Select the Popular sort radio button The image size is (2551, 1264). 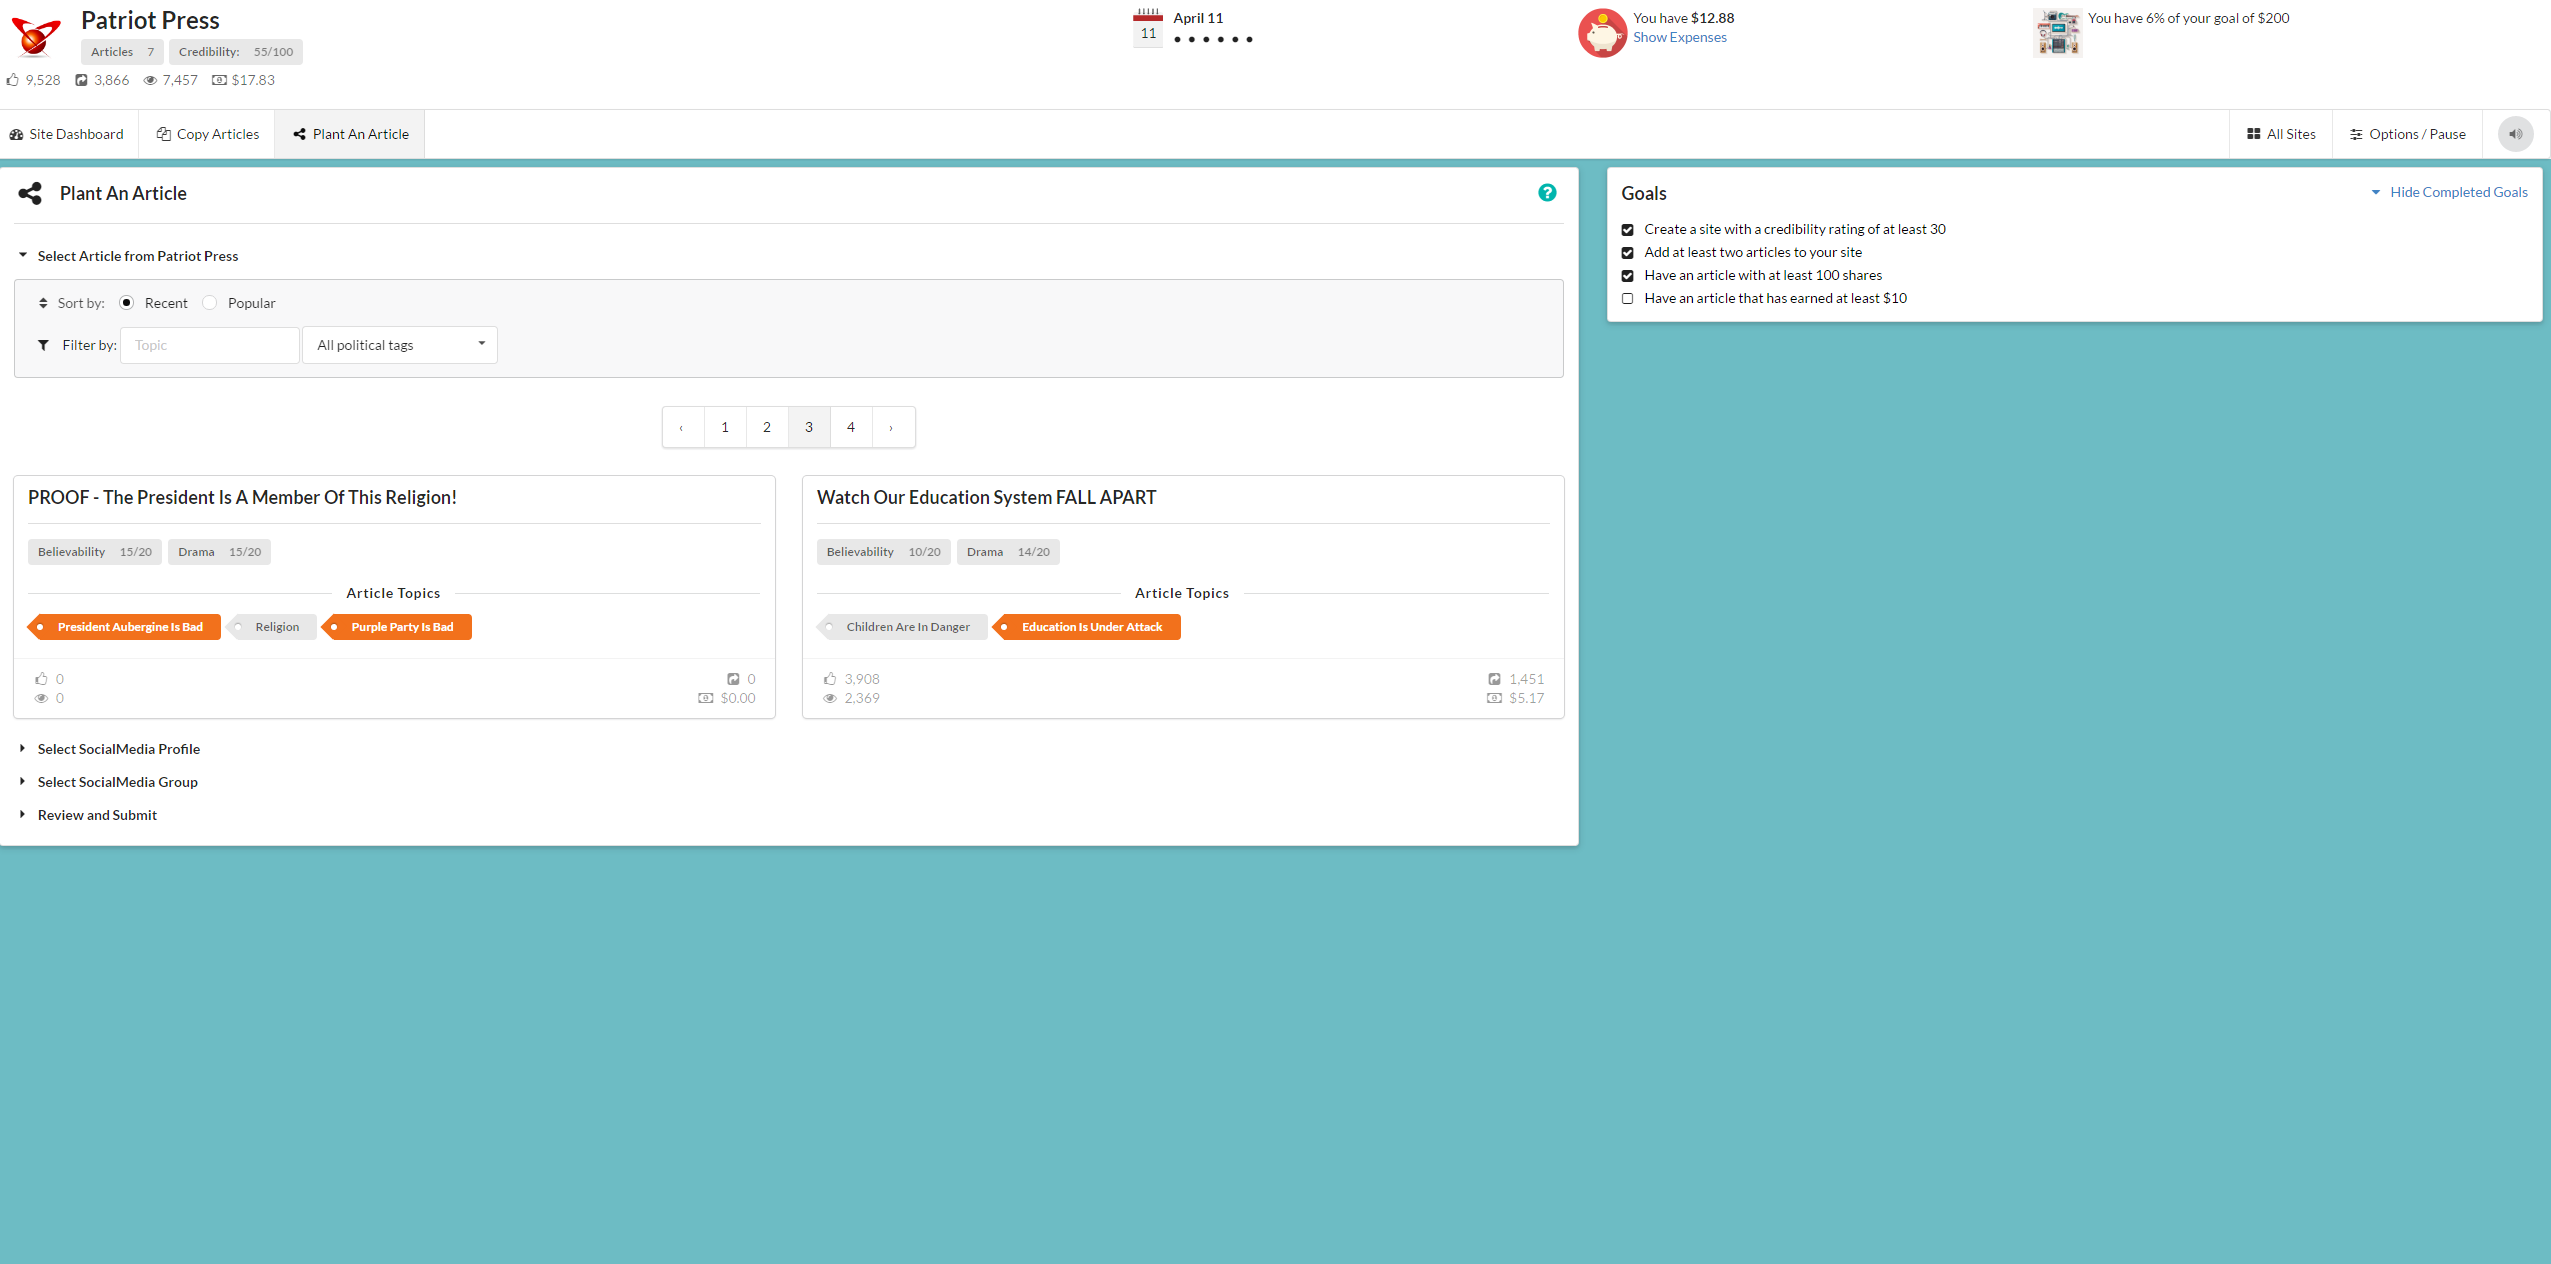click(210, 303)
